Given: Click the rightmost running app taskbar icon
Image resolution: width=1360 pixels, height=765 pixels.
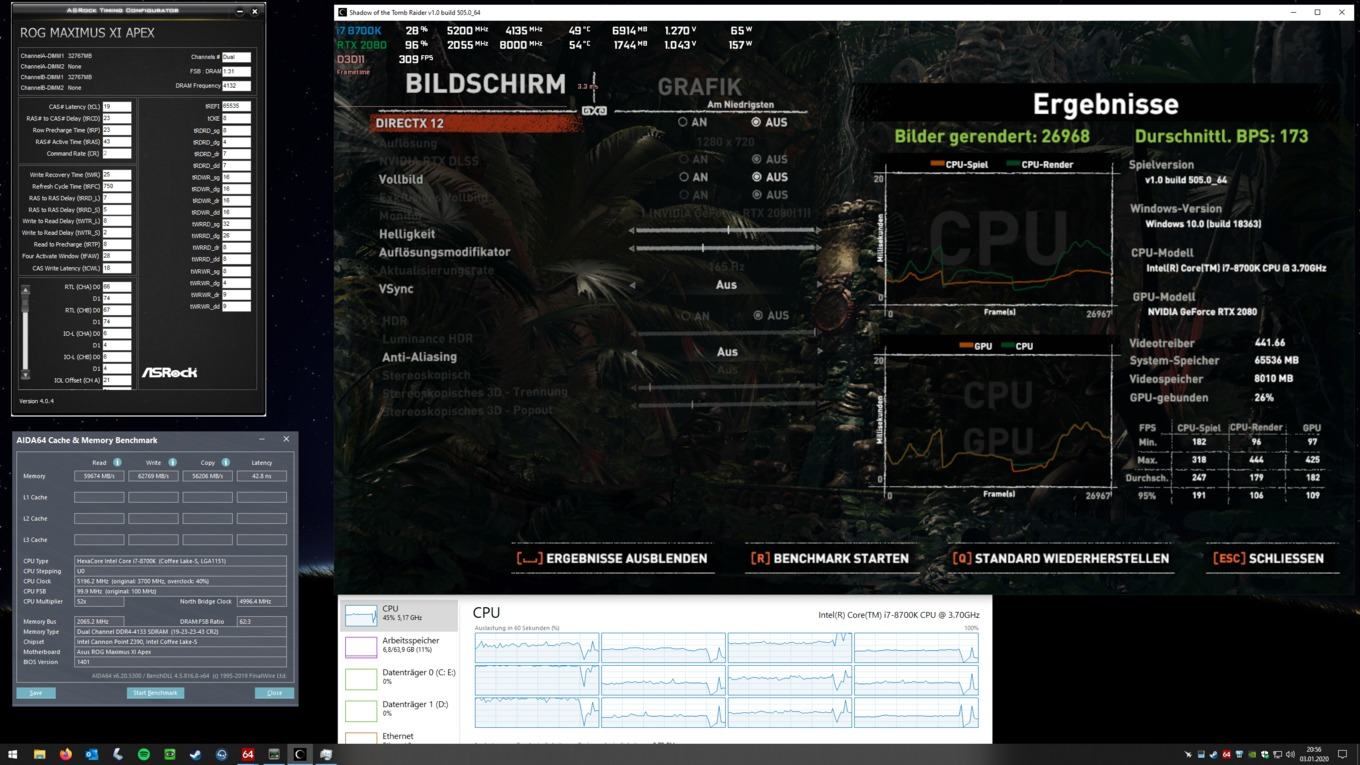Looking at the screenshot, I should pyautogui.click(x=325, y=754).
